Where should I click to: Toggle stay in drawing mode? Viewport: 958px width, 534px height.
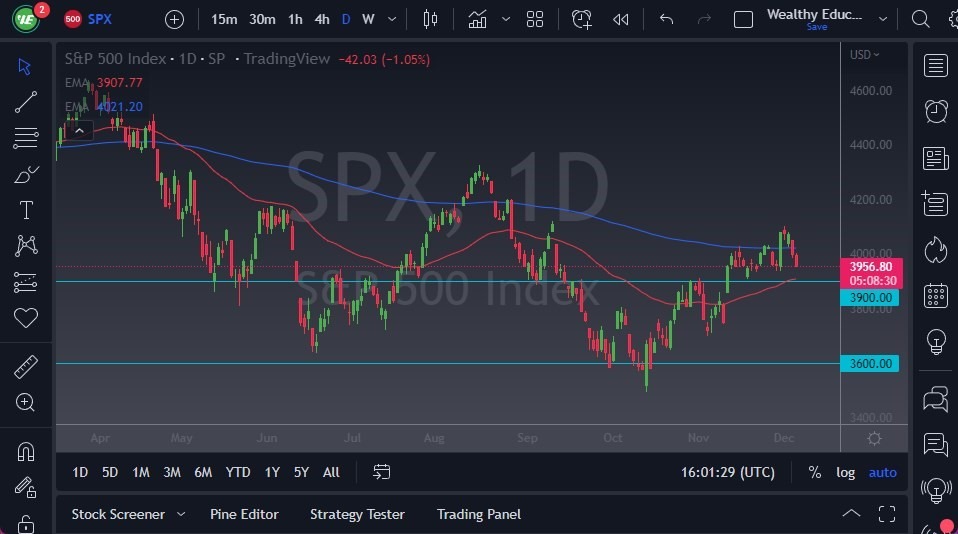click(26, 488)
